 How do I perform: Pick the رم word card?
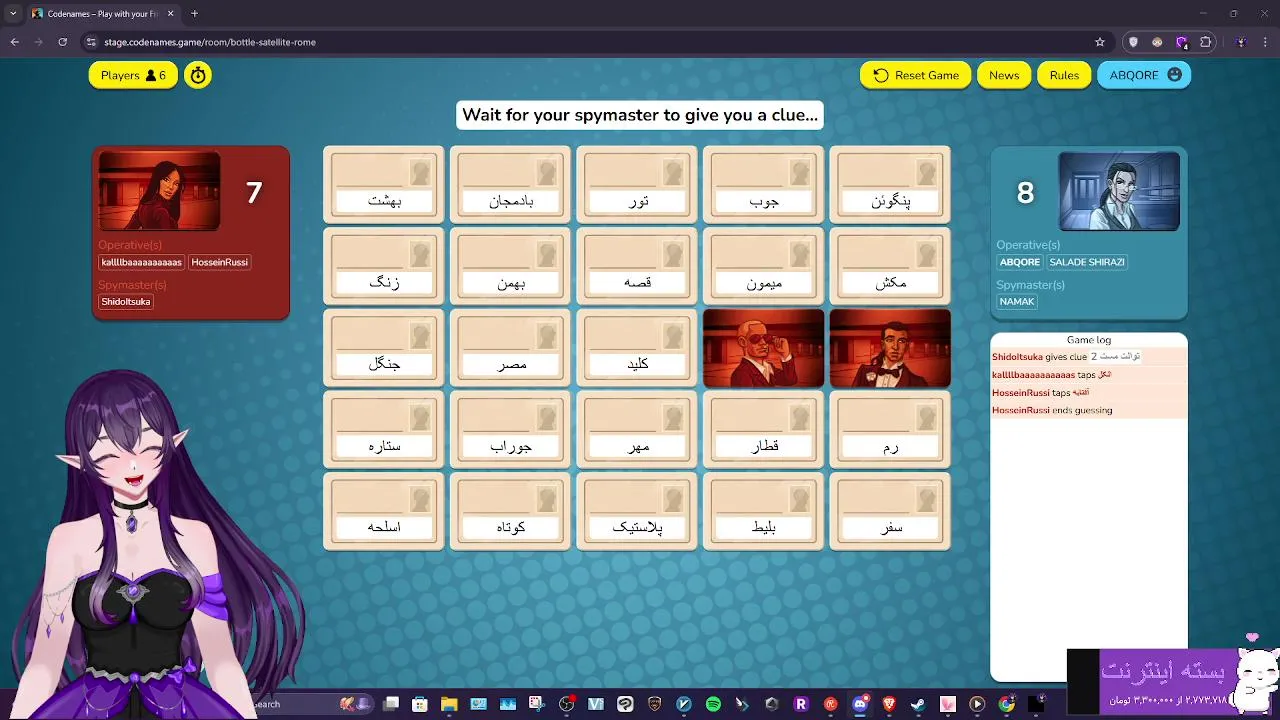click(890, 430)
